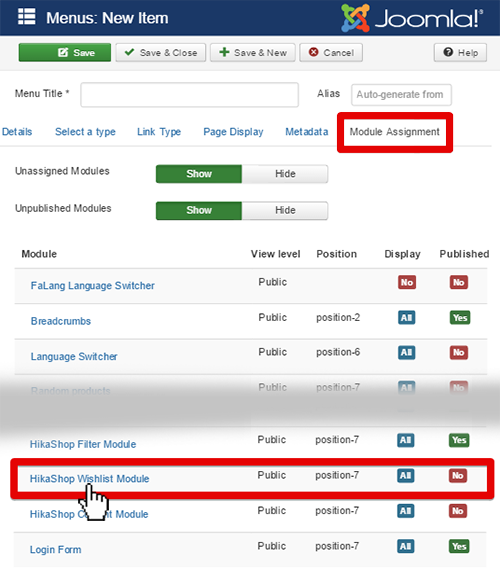The image size is (500, 570).
Task: Click the Position column header
Action: click(337, 254)
